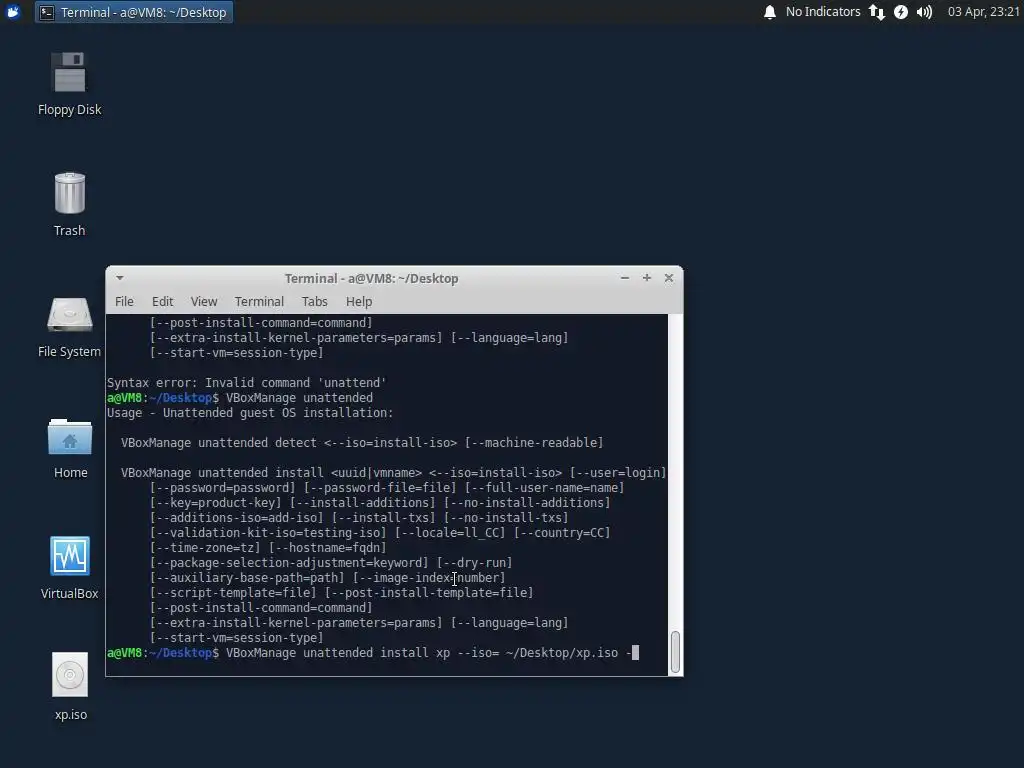1024x768 pixels.
Task: Click the volume speaker icon
Action: pos(924,12)
